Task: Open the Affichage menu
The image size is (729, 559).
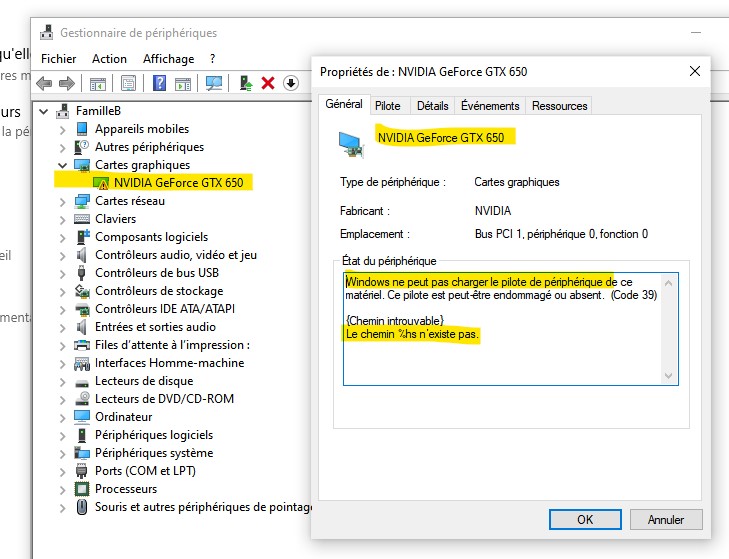Action: [x=169, y=59]
